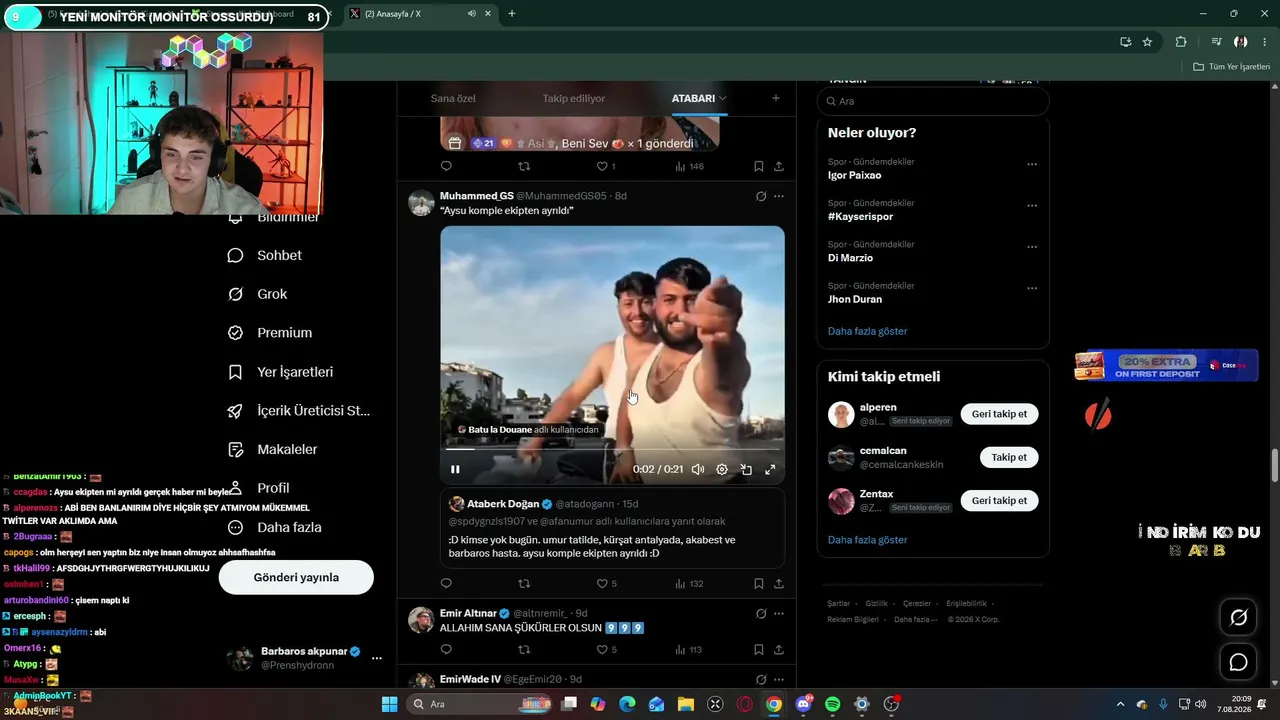
Task: Click the Ara search field on X
Action: point(933,101)
